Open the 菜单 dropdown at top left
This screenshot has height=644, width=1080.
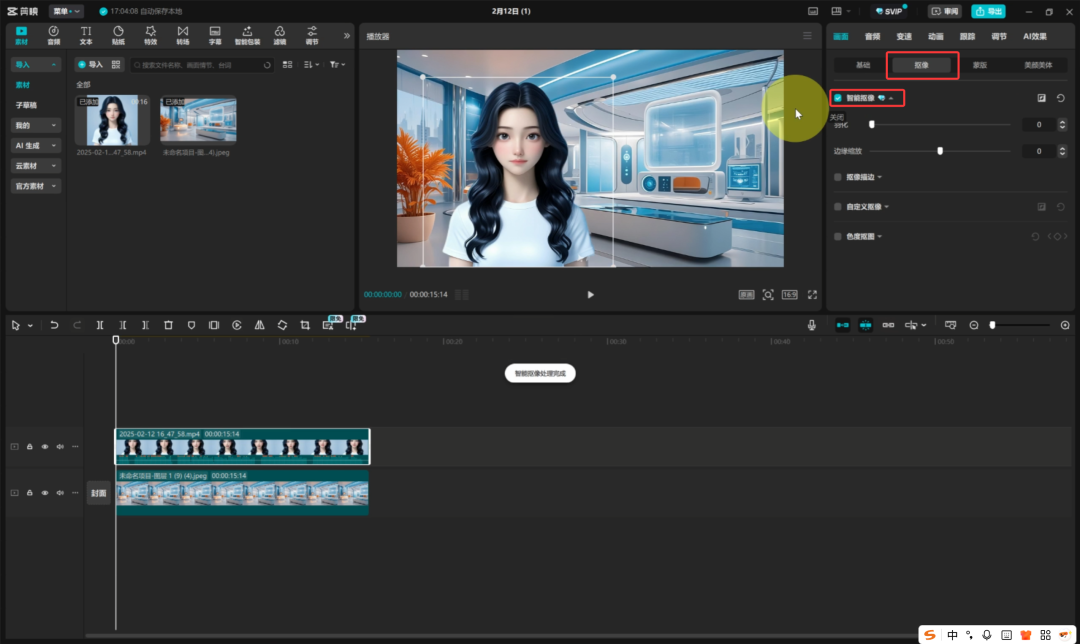tap(67, 11)
